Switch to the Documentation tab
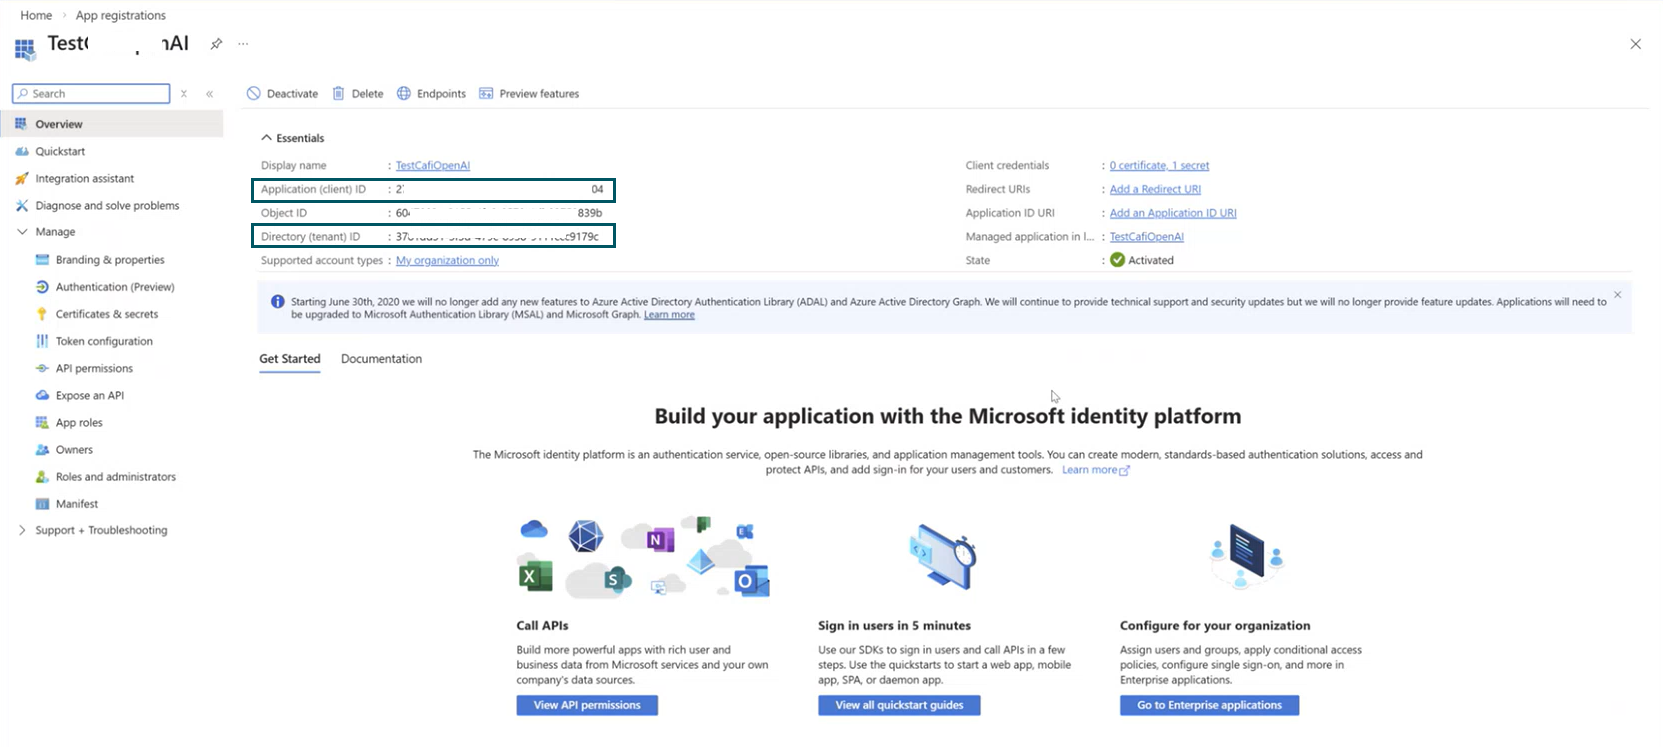1663x747 pixels. (x=381, y=359)
